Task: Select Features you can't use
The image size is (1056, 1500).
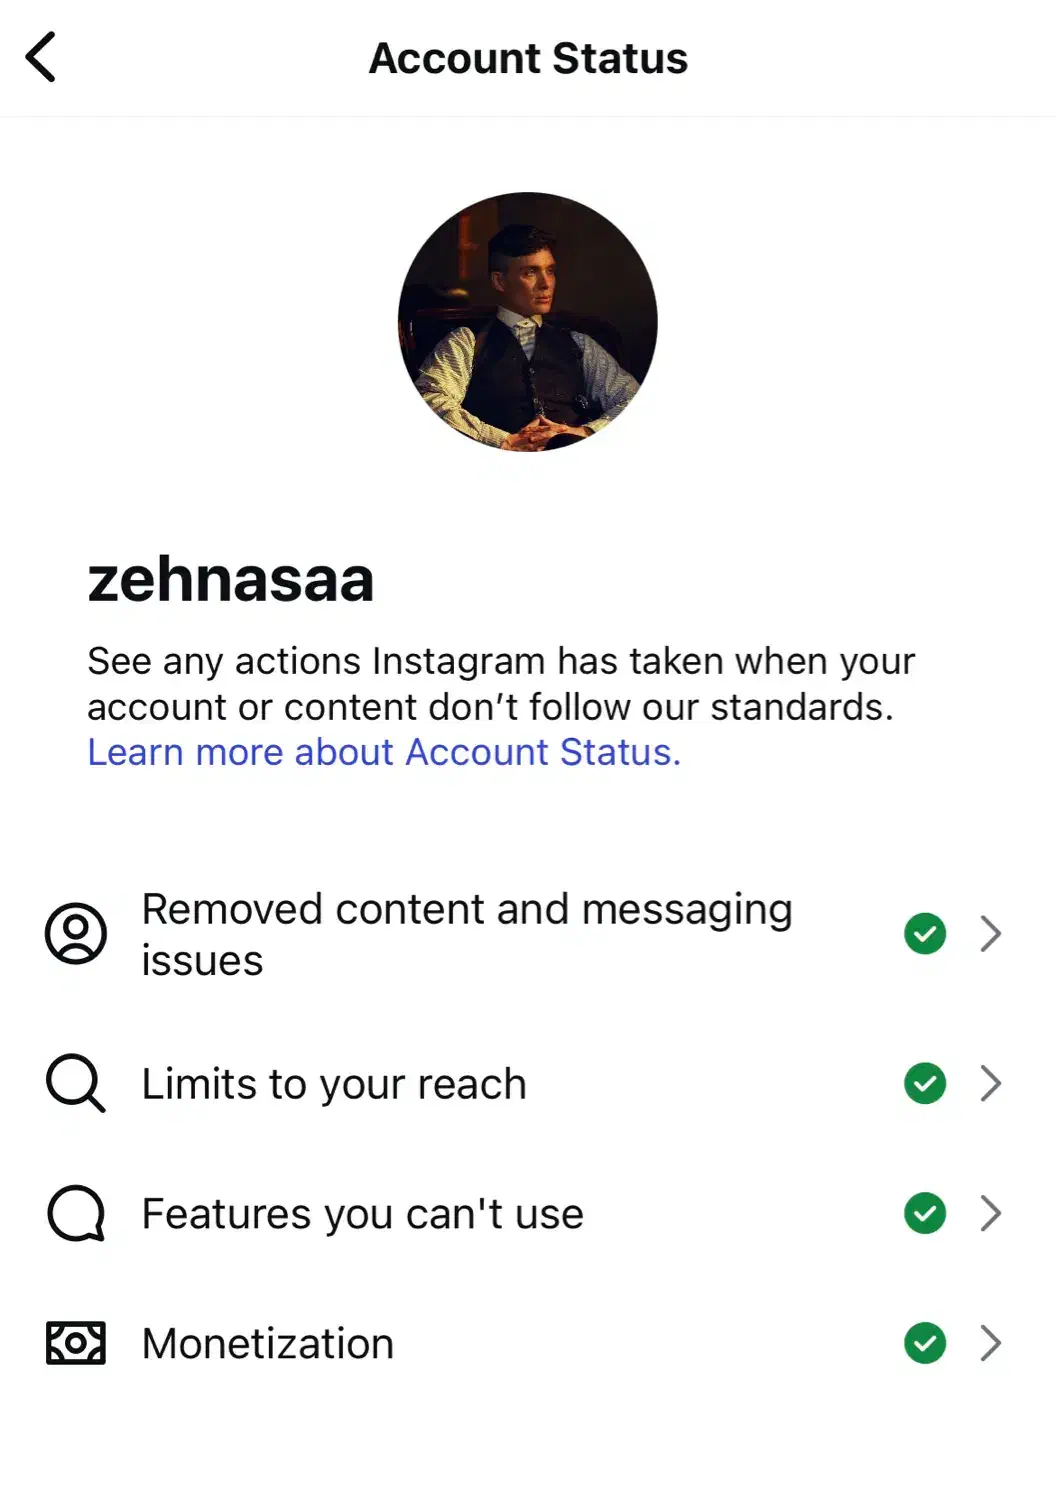Action: point(362,1214)
